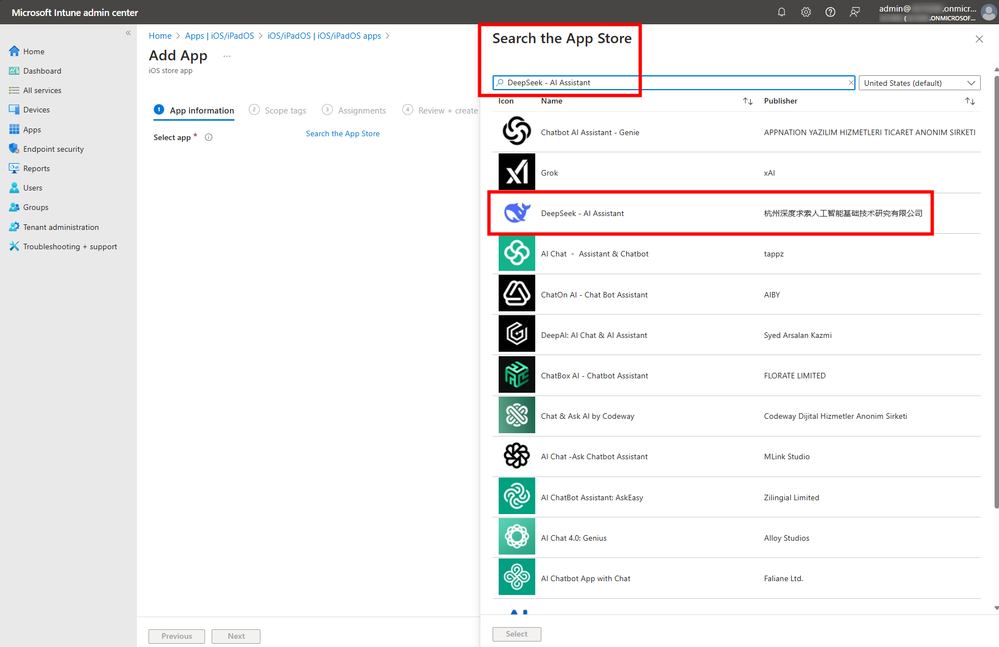Click the Select app info icon
Viewport: 999px width, 647px height.
pyautogui.click(x=208, y=138)
